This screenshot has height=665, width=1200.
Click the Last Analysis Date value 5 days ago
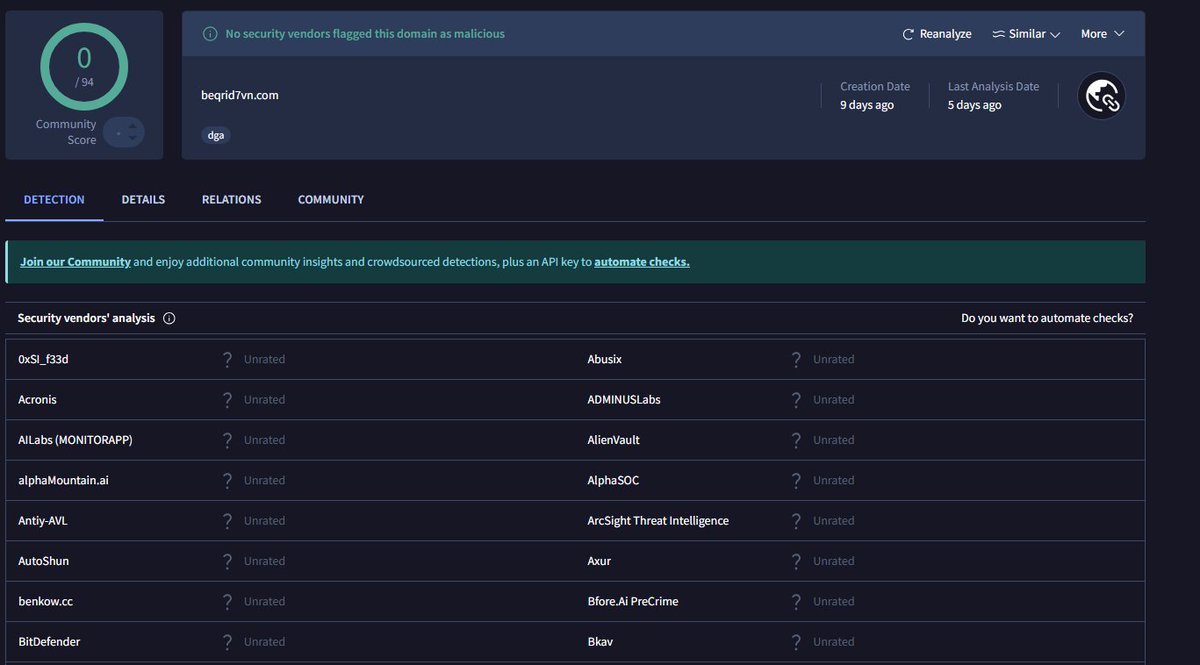[x=975, y=105]
